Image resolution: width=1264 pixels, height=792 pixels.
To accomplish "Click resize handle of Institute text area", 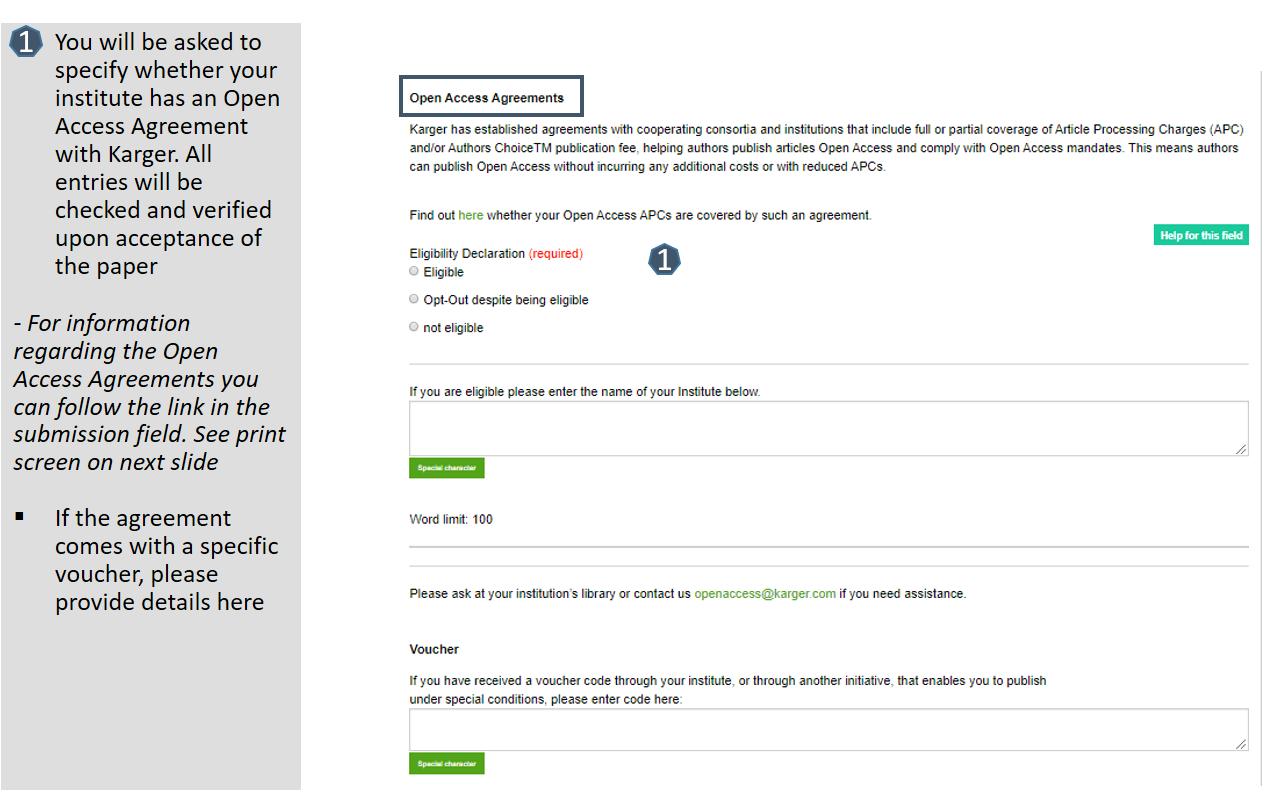I will tap(1241, 450).
